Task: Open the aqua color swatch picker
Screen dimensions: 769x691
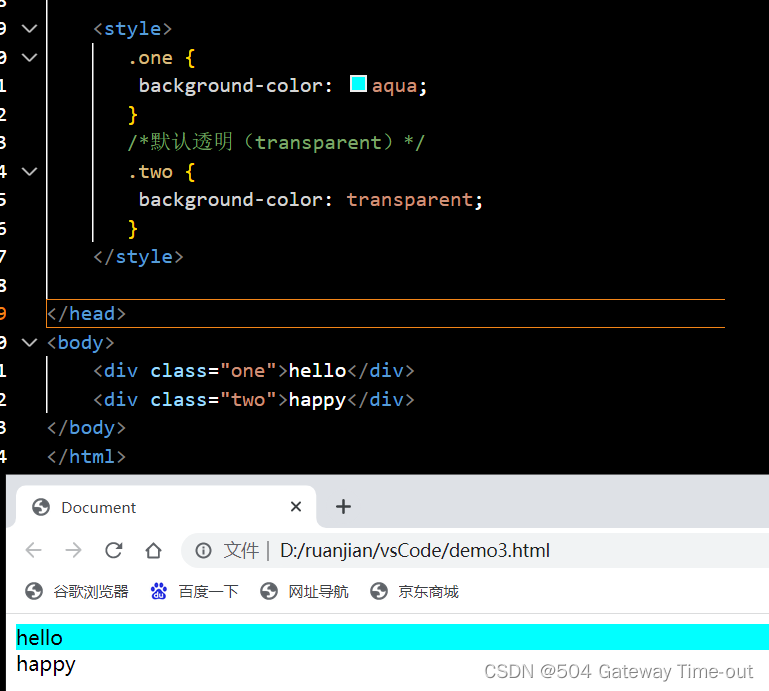Action: 358,84
